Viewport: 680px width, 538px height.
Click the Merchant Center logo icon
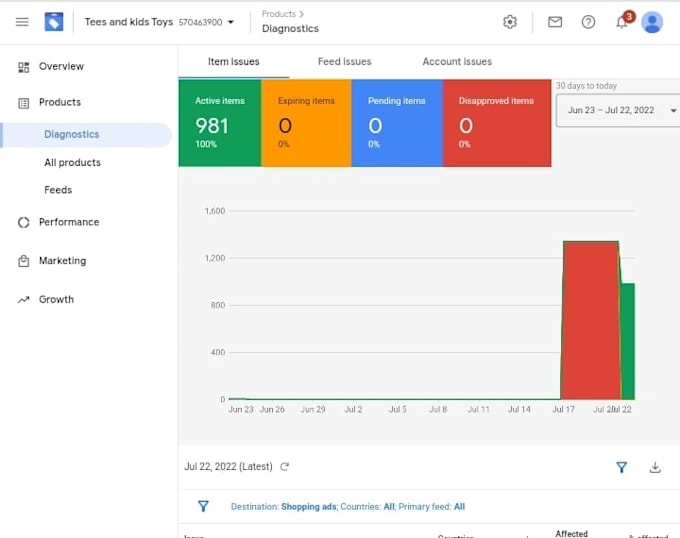pyautogui.click(x=54, y=22)
